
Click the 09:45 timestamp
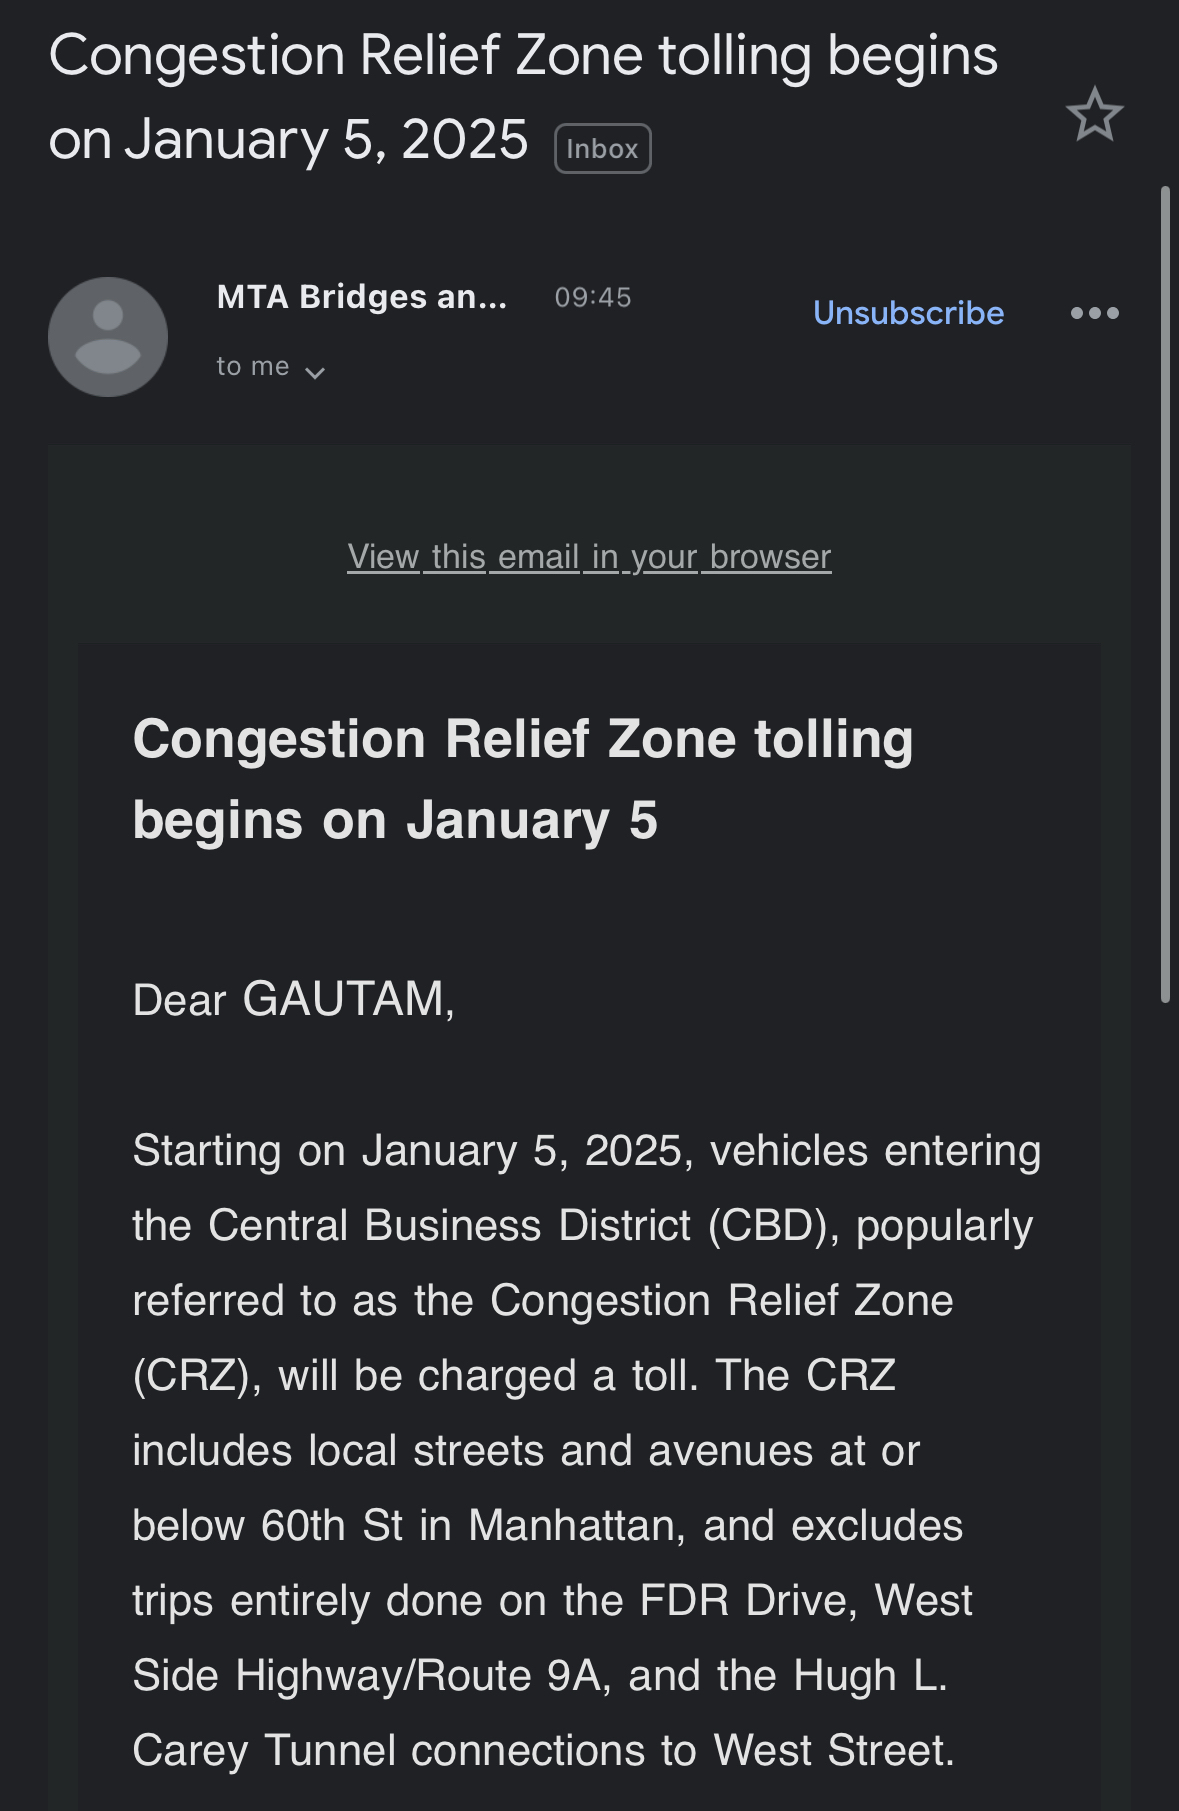[x=593, y=297]
